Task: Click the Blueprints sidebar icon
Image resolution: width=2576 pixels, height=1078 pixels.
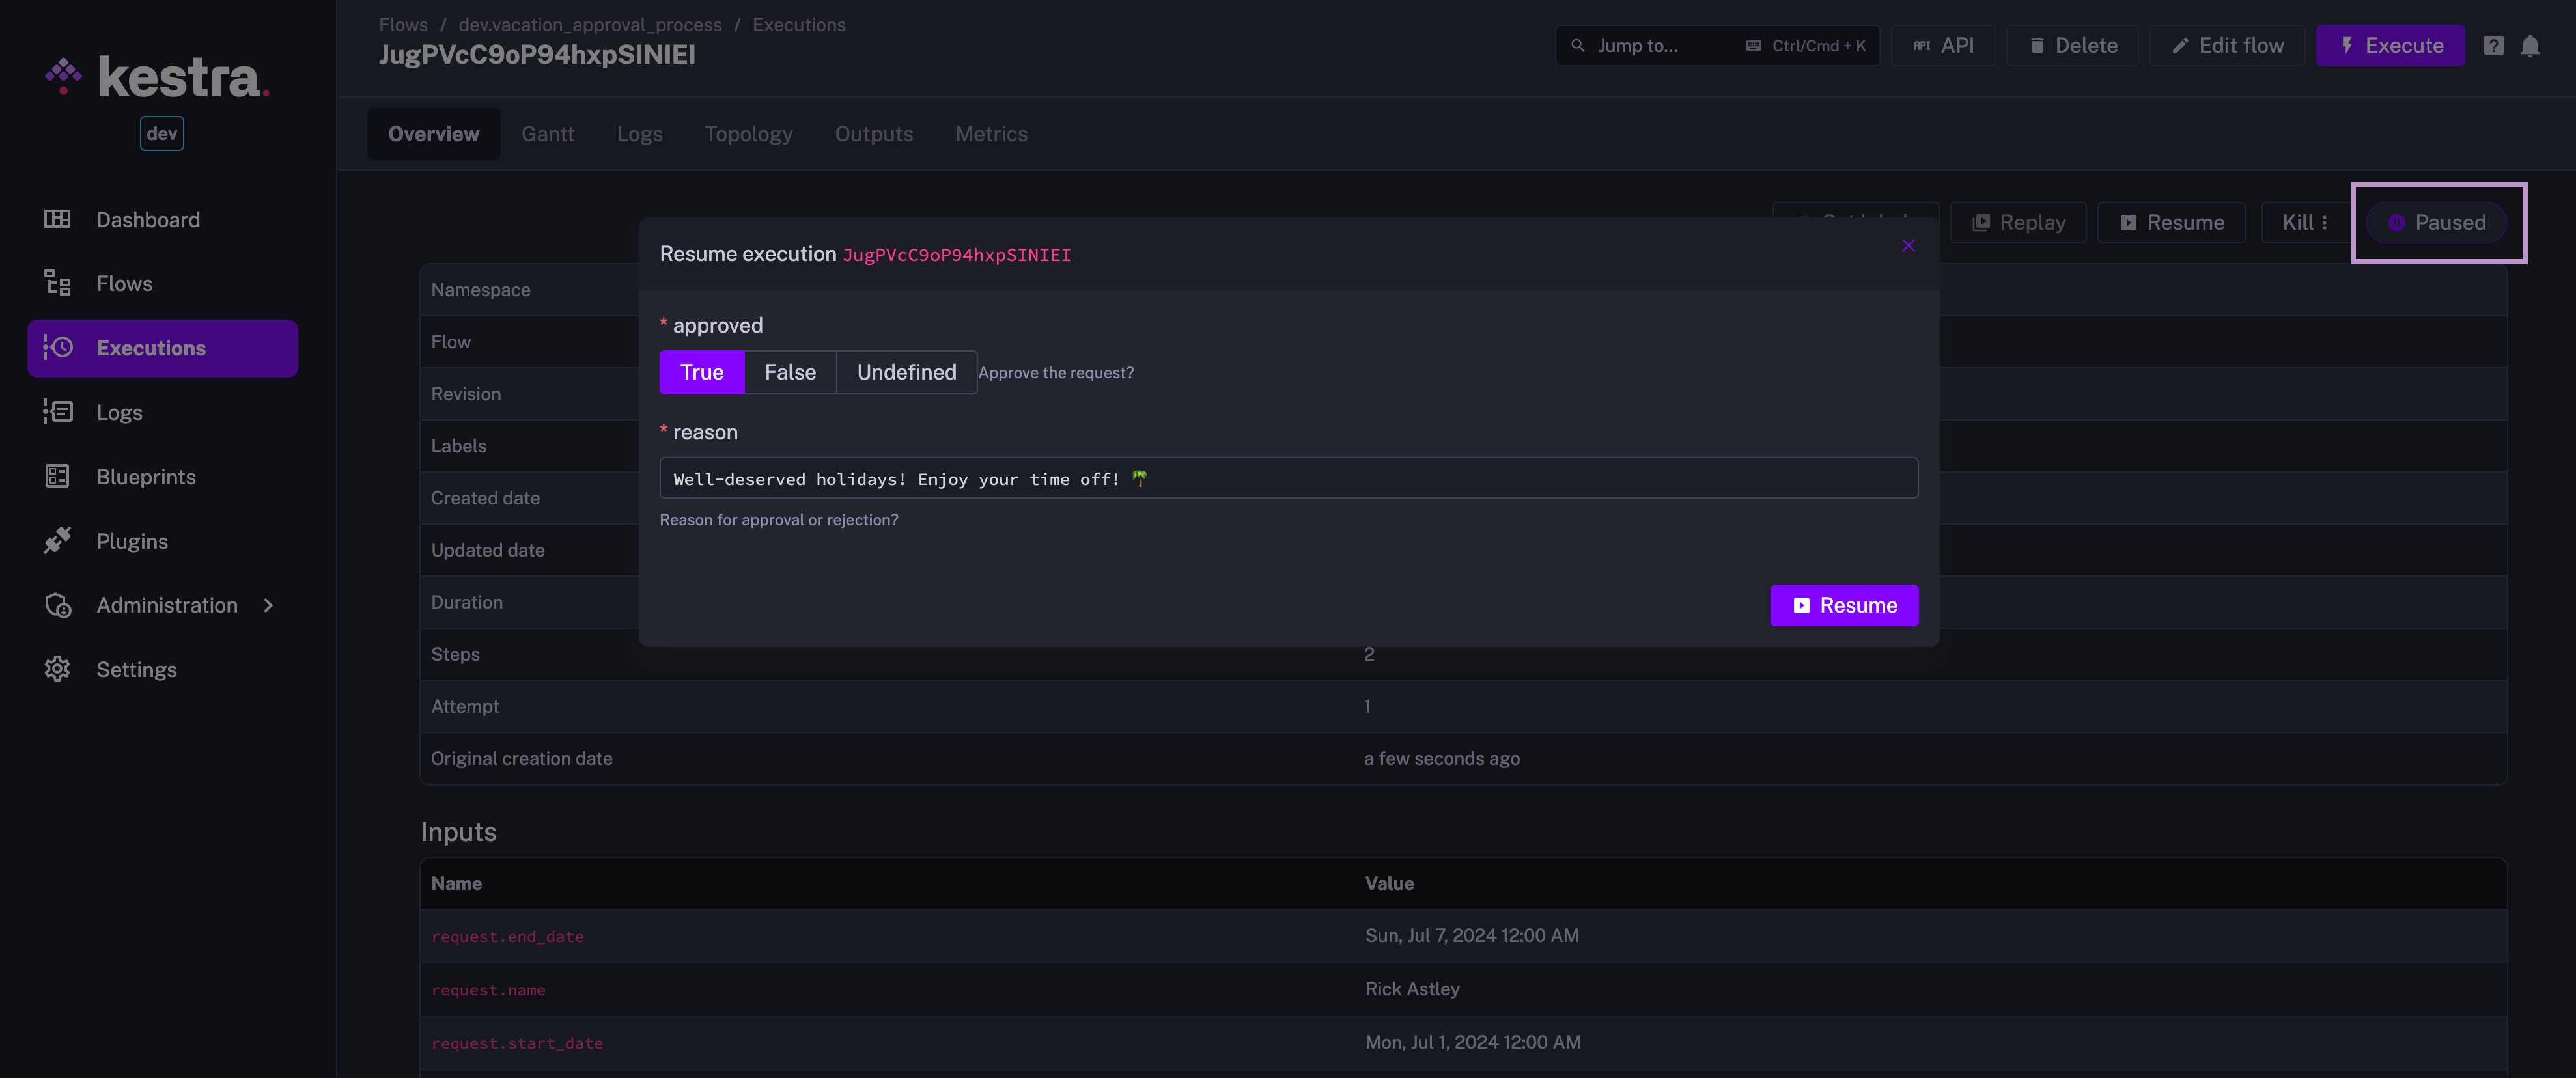Action: pos(57,476)
